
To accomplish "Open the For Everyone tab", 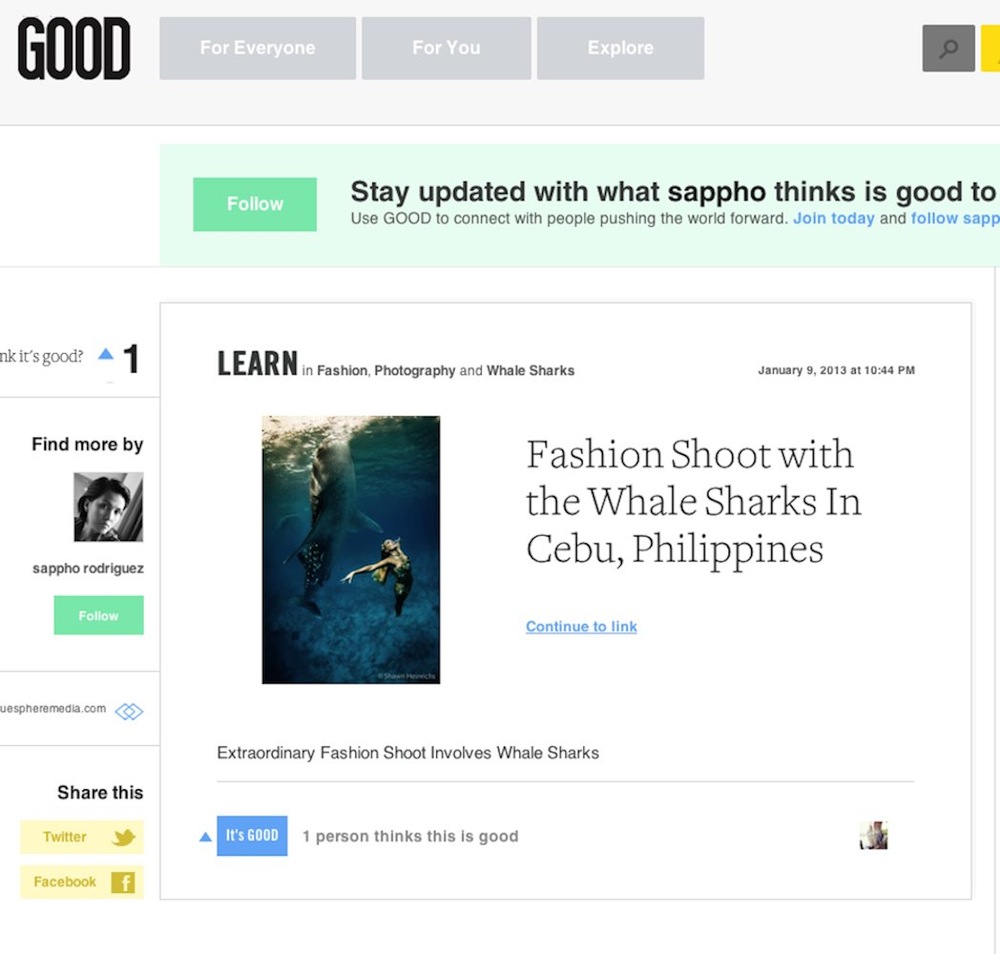I will (x=257, y=48).
